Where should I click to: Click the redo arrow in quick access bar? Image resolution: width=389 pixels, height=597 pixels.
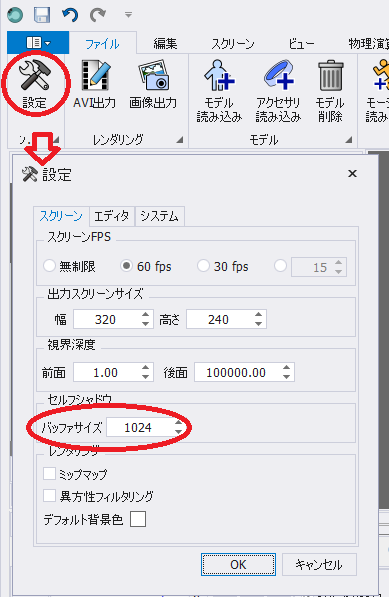pos(98,15)
